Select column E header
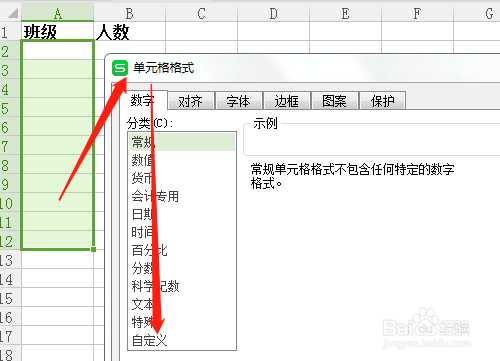Viewport: 500px width, 361px height. click(346, 13)
